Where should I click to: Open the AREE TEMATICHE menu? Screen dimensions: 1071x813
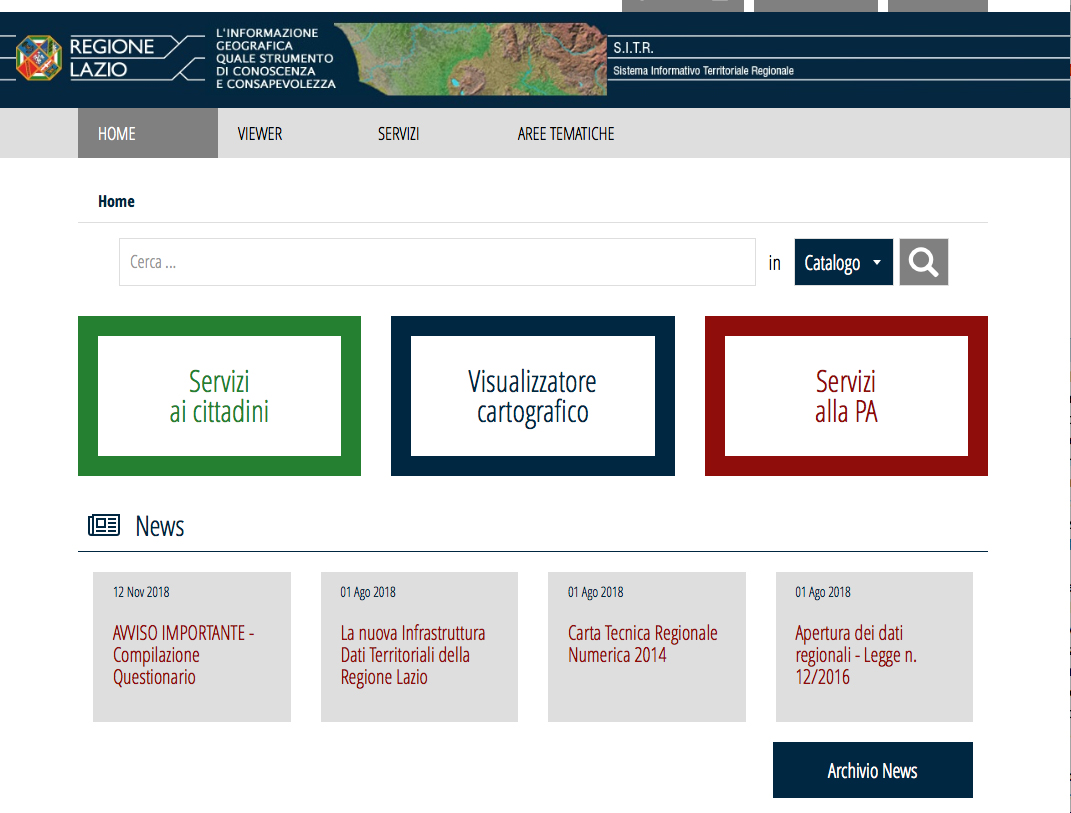pyautogui.click(x=566, y=134)
